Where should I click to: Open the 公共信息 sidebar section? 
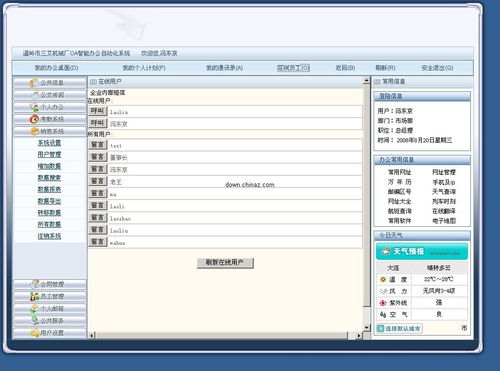click(x=50, y=83)
